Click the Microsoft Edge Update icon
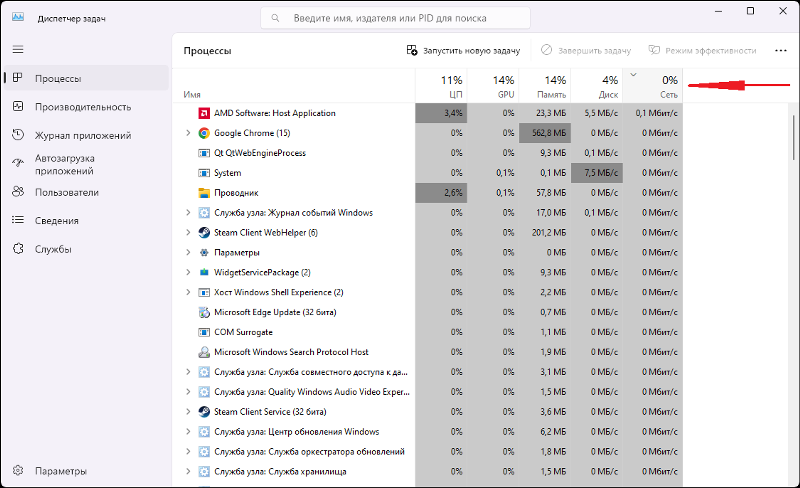 pos(204,312)
